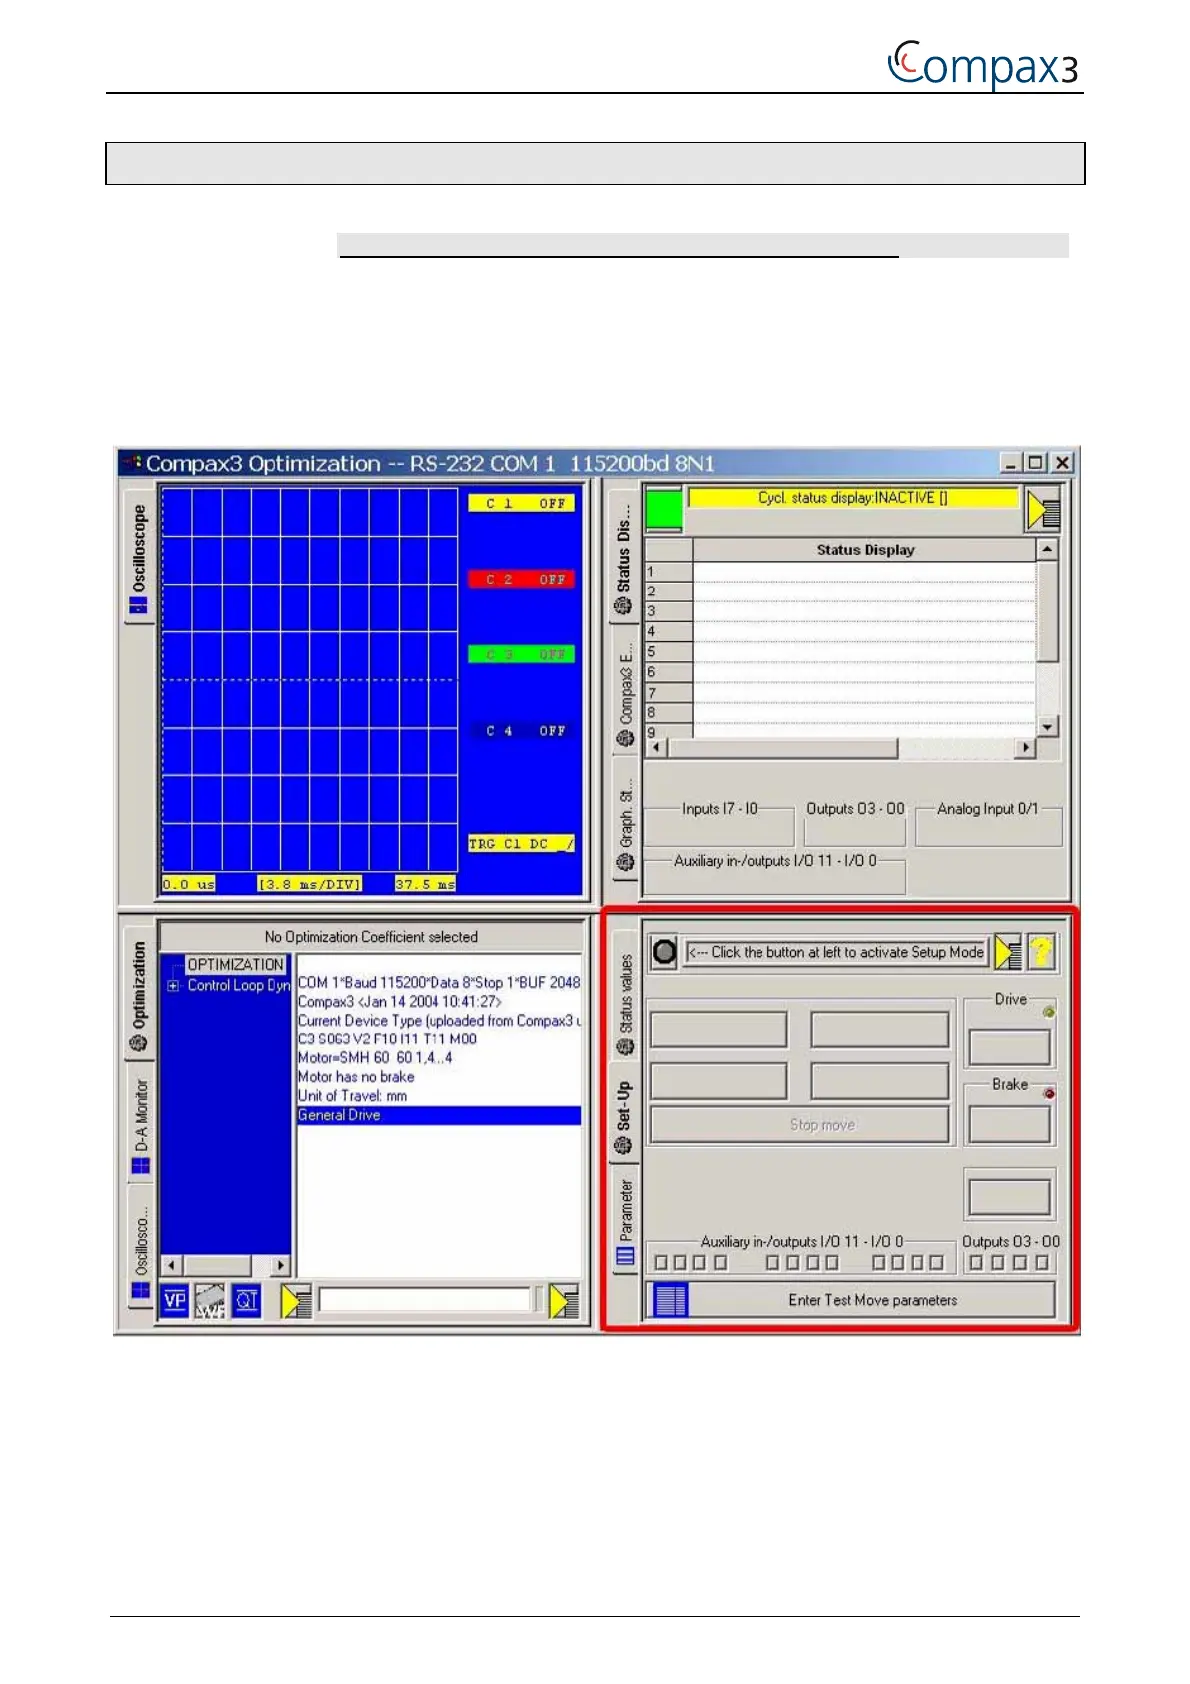Click yellow arrow icon right of optimization input field
The image size is (1190, 1684).
[x=564, y=1300]
